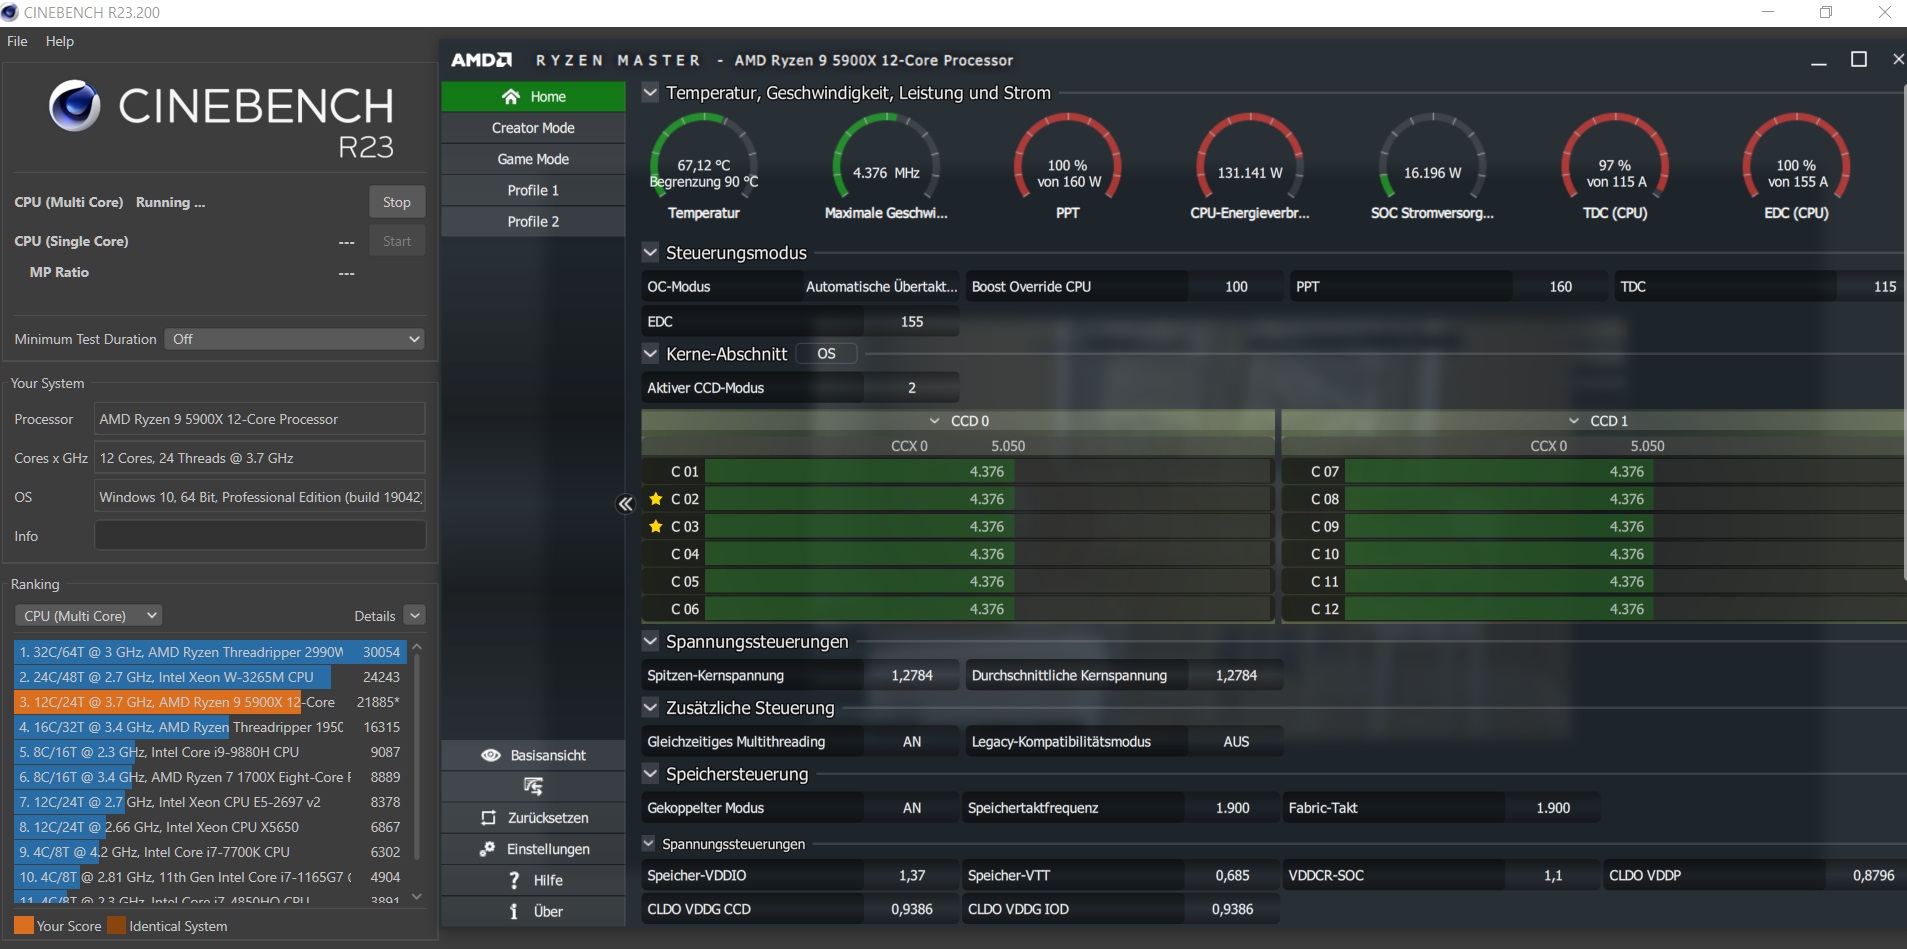
Task: Open Ryzen Master Home page
Action: point(533,96)
